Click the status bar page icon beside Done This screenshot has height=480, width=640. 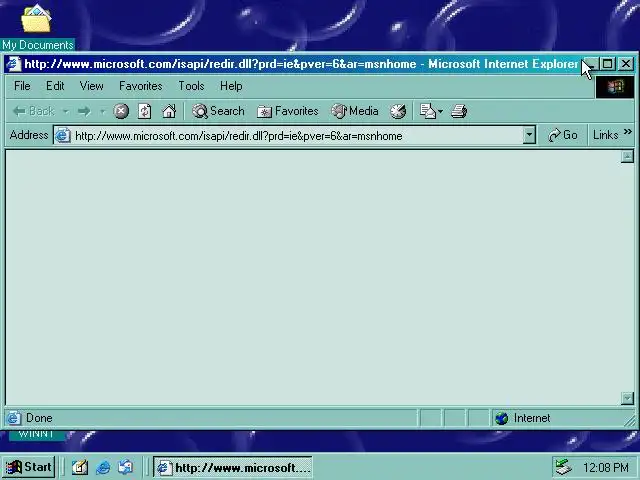(x=13, y=418)
